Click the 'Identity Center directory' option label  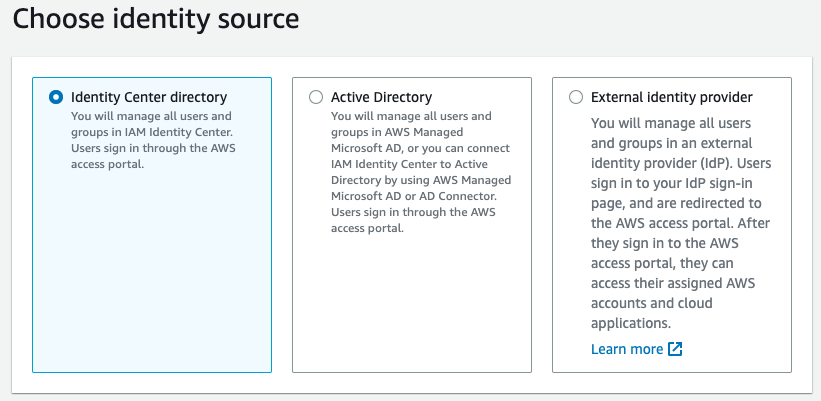[x=149, y=98]
